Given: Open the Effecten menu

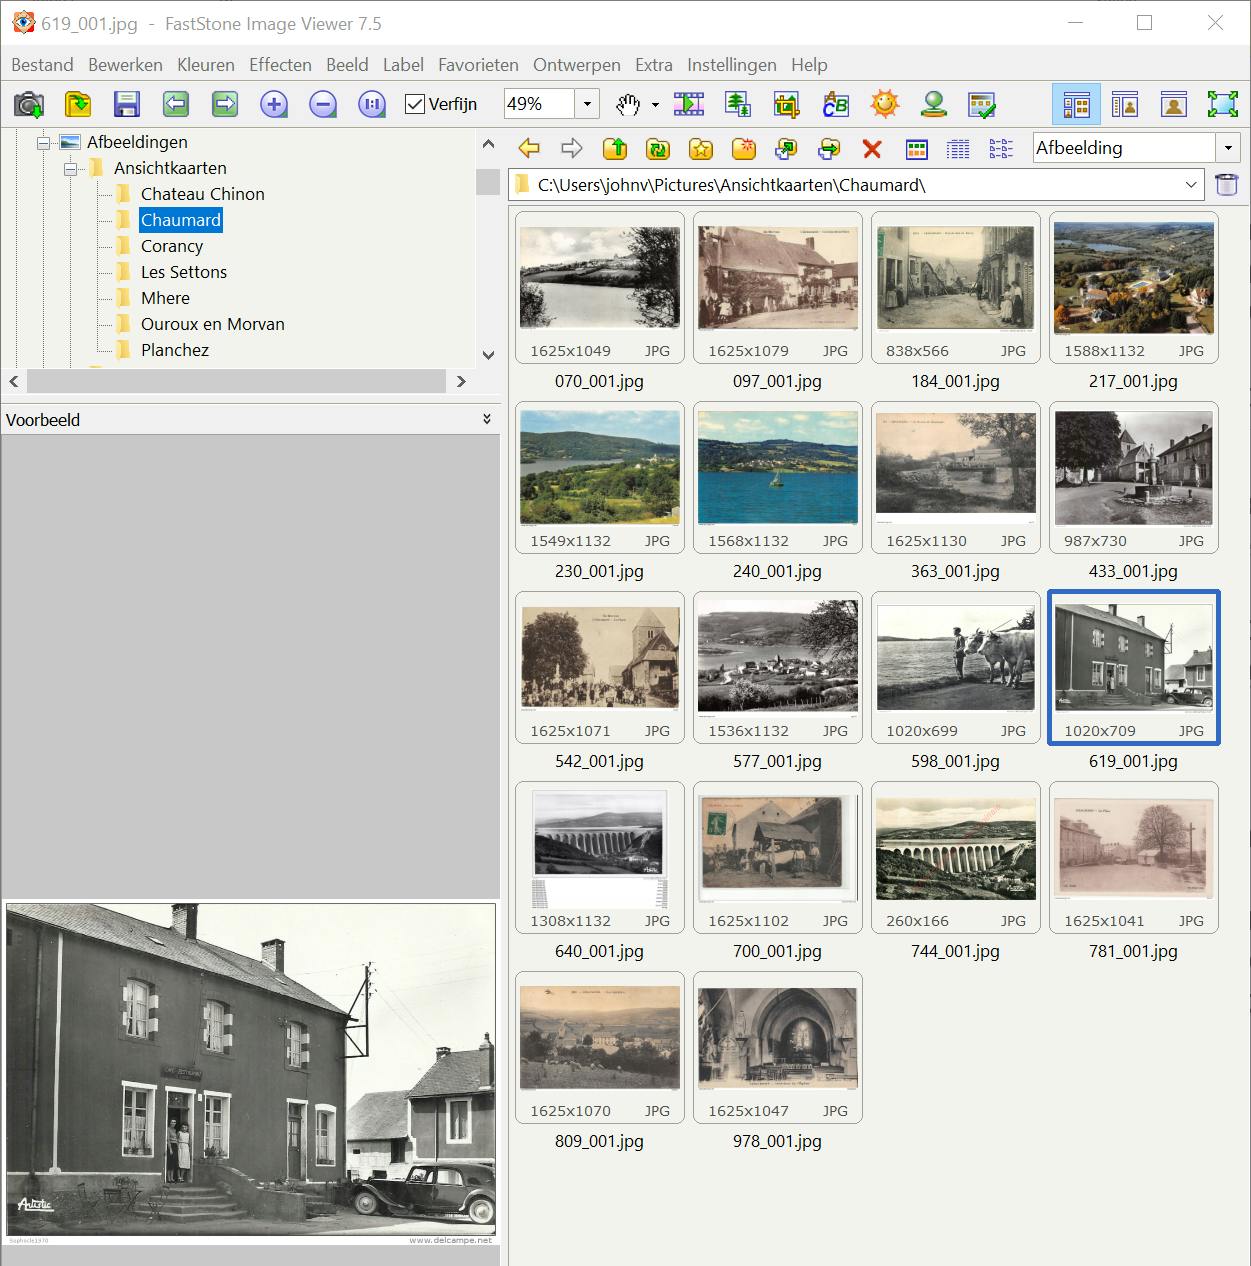Looking at the screenshot, I should click(x=280, y=65).
